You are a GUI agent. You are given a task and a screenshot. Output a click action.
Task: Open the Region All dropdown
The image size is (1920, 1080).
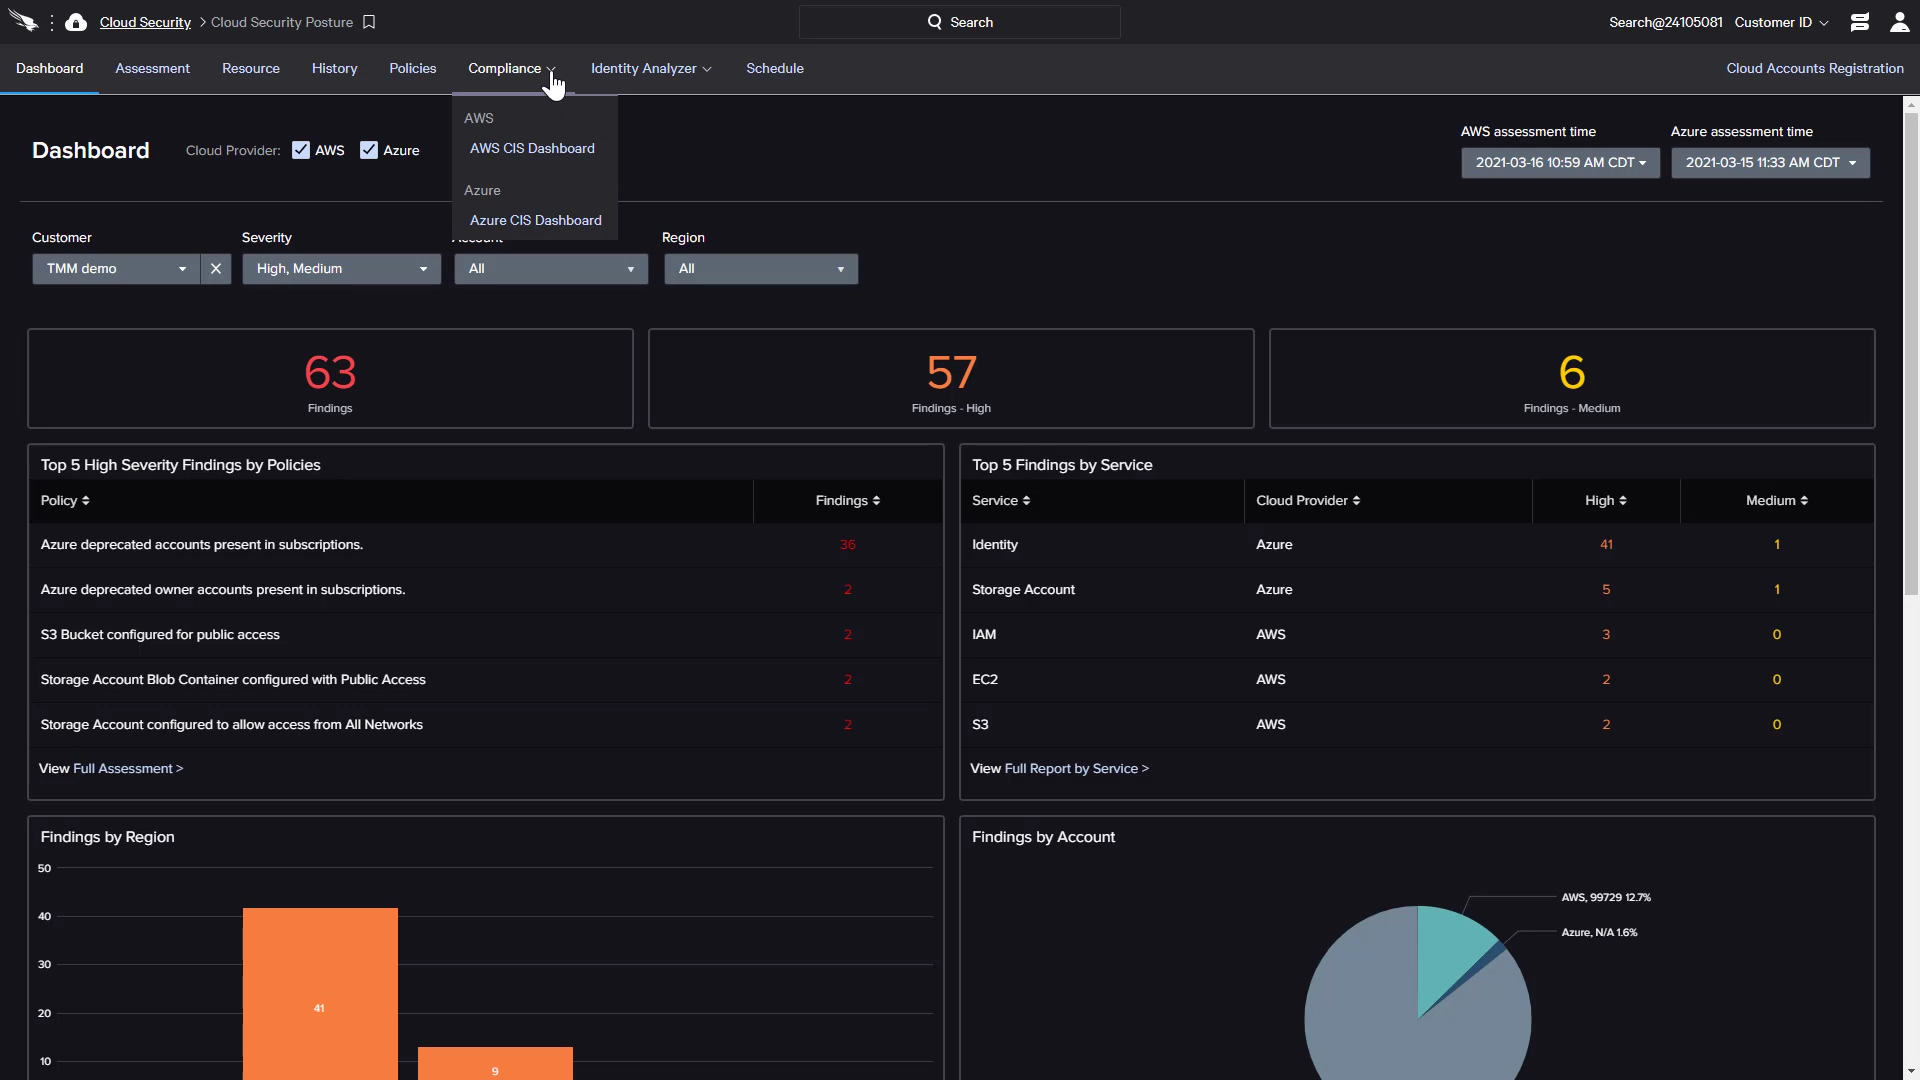point(761,269)
